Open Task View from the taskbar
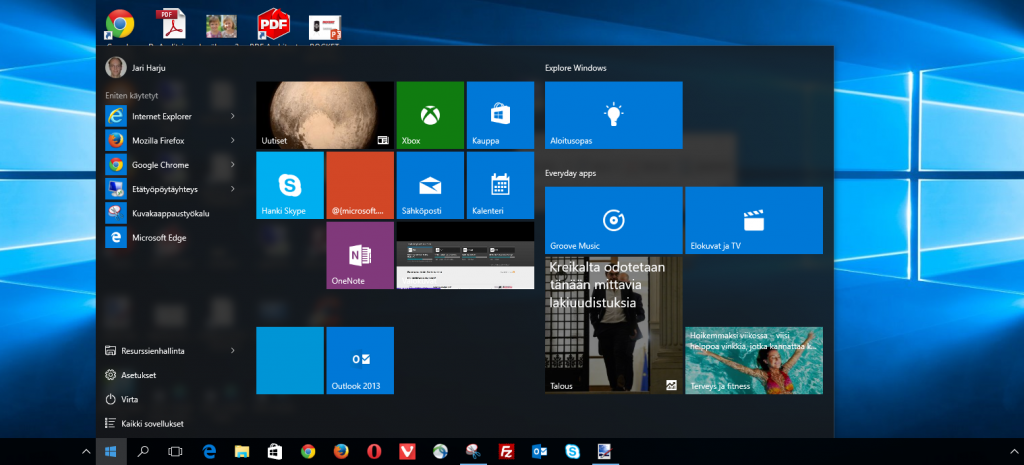This screenshot has height=465, width=1024. point(175,451)
